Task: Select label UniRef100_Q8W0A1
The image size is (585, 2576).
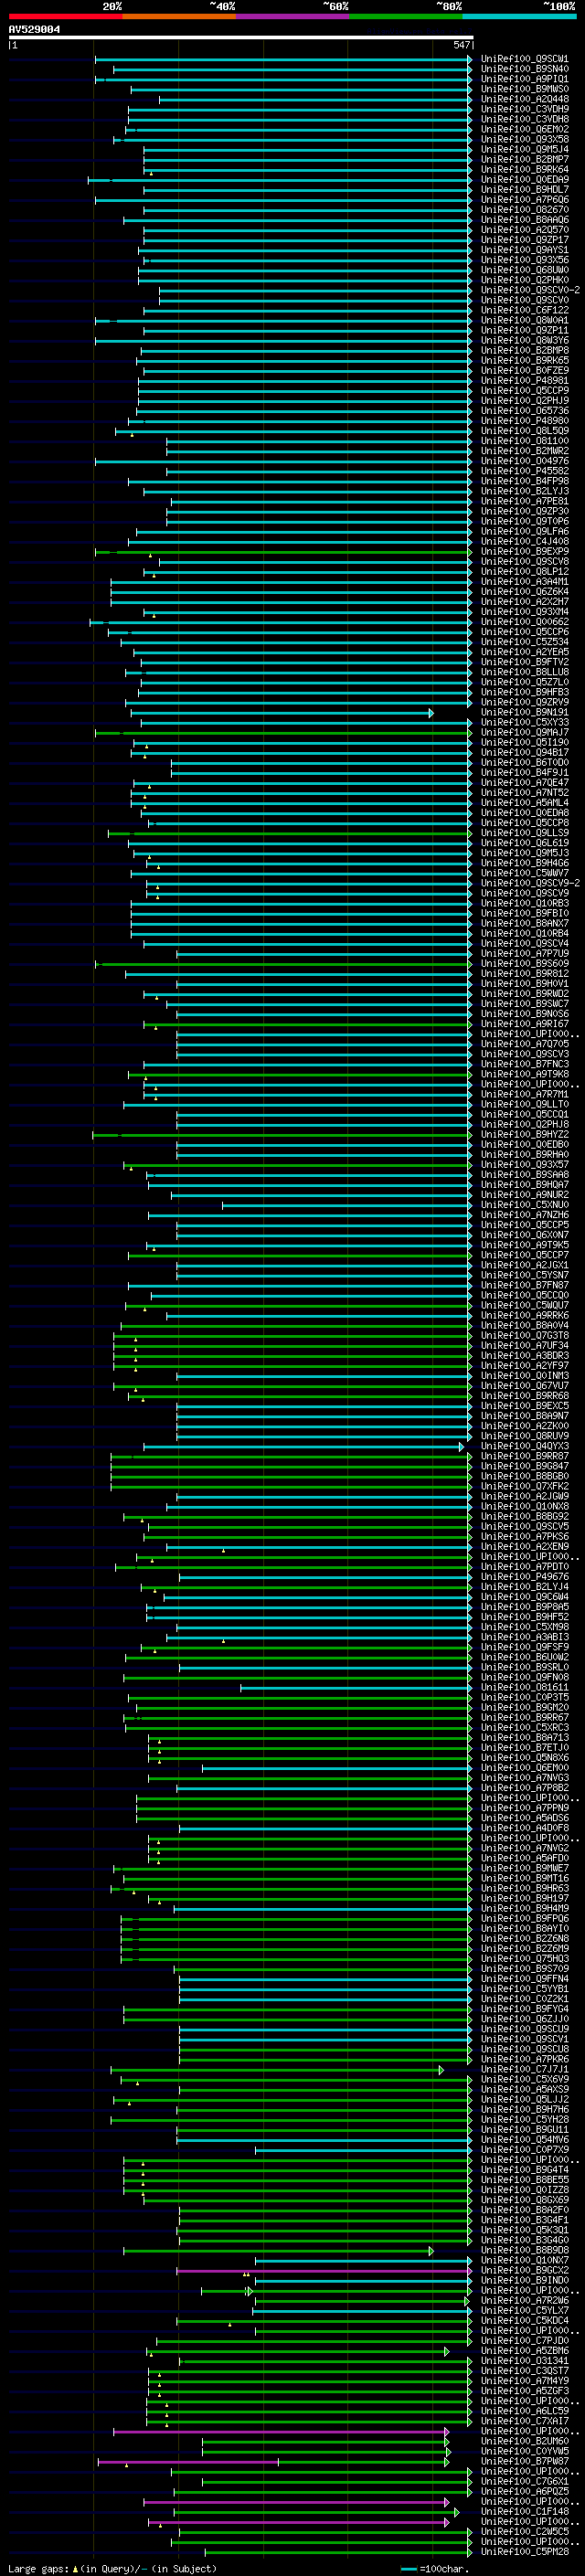Action: [x=524, y=320]
